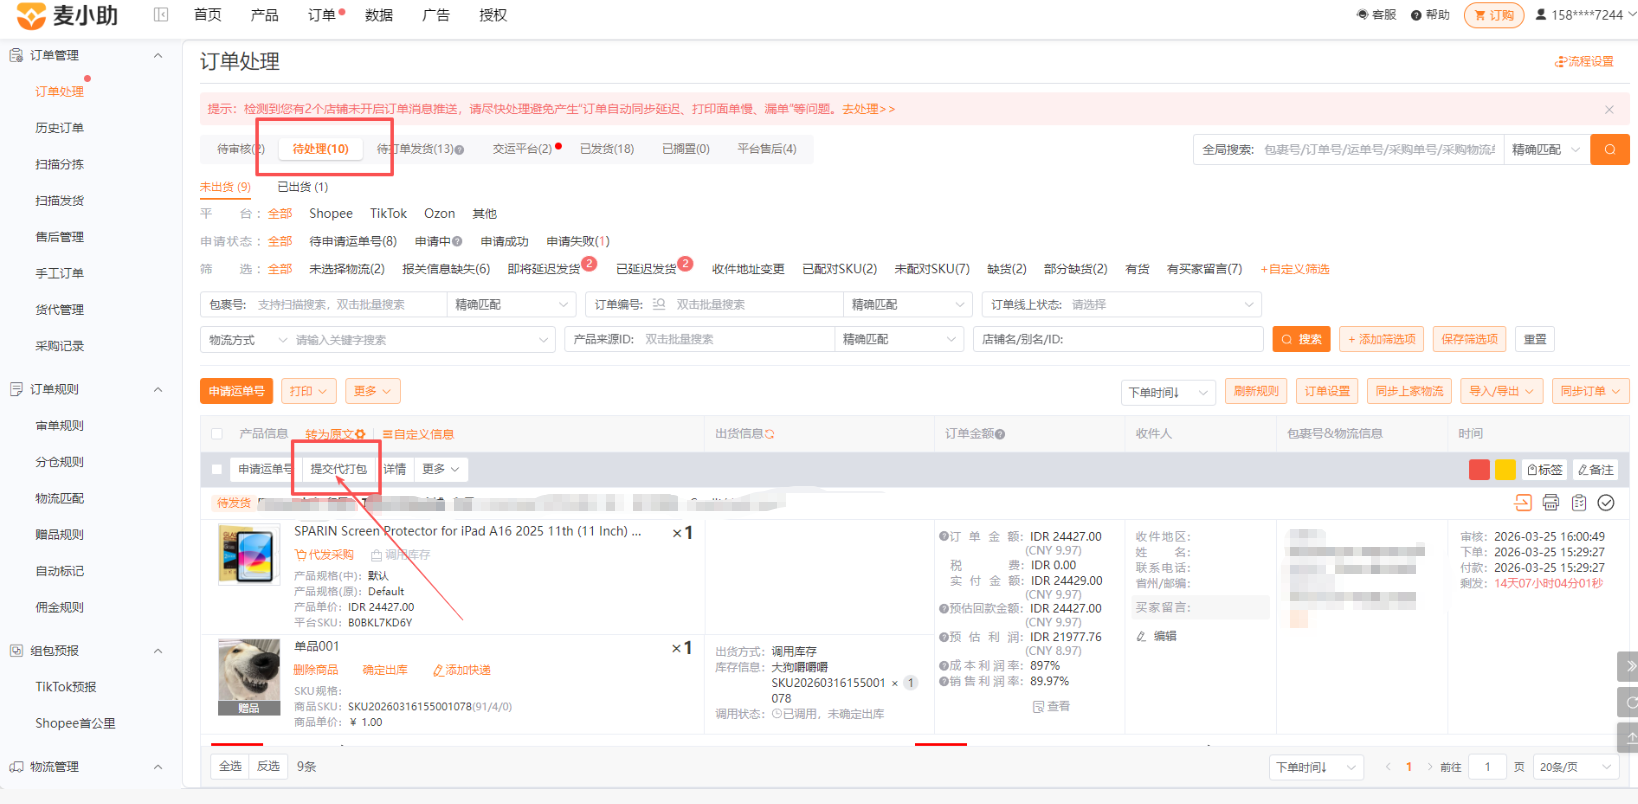Image resolution: width=1638 pixels, height=804 pixels.
Task: Click the 重置 reset button
Action: pyautogui.click(x=1535, y=339)
